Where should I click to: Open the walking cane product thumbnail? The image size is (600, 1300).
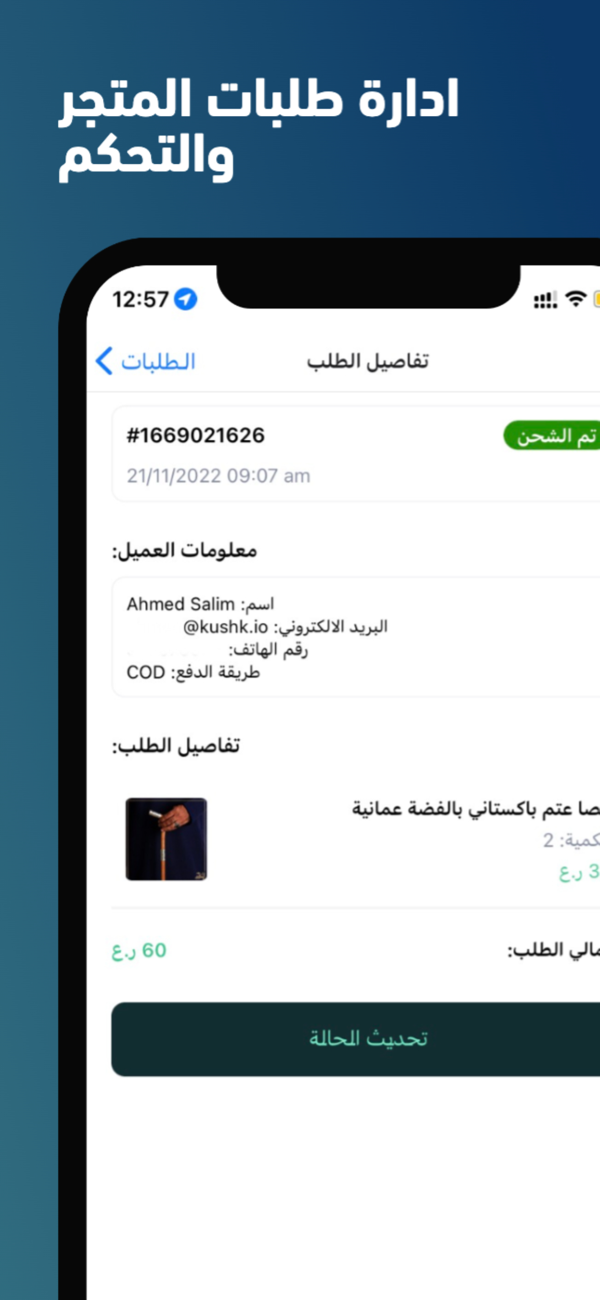[x=166, y=839]
